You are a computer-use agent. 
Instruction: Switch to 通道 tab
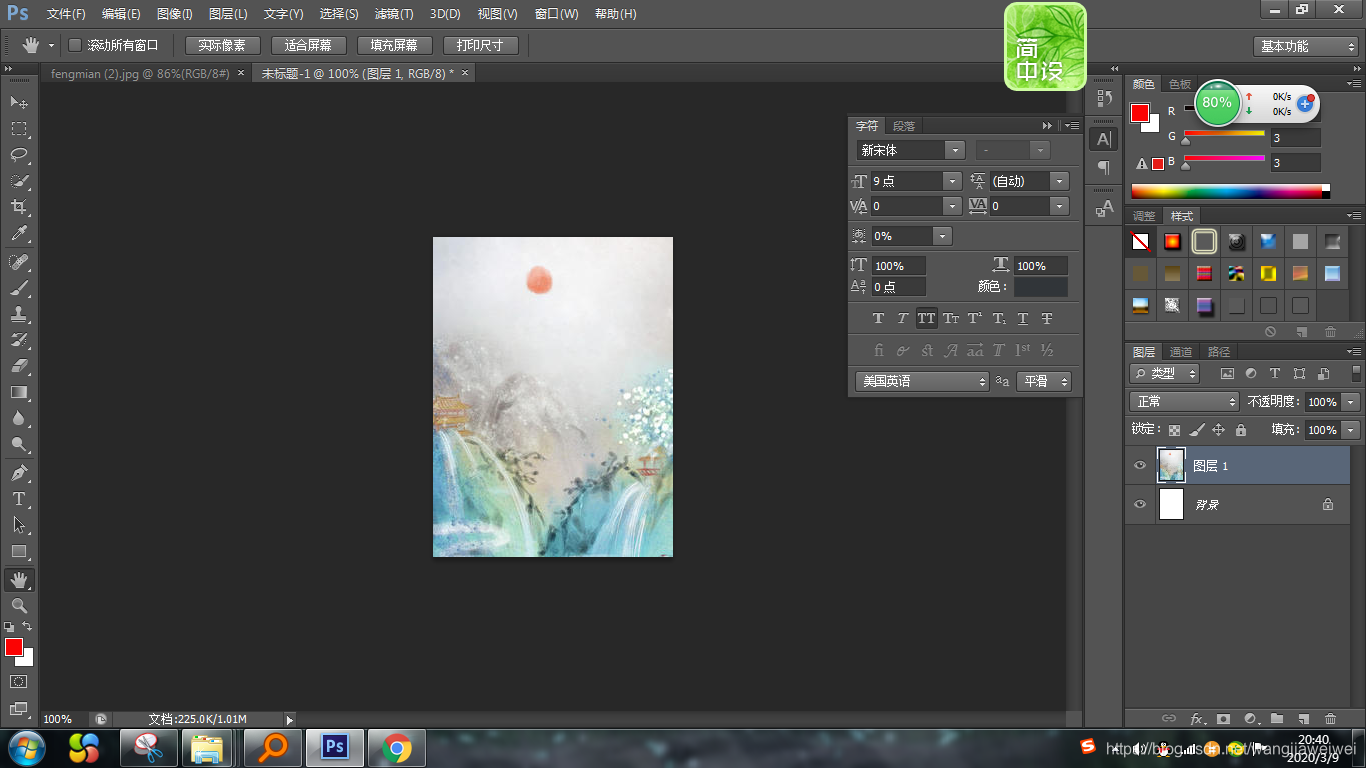coord(1181,352)
